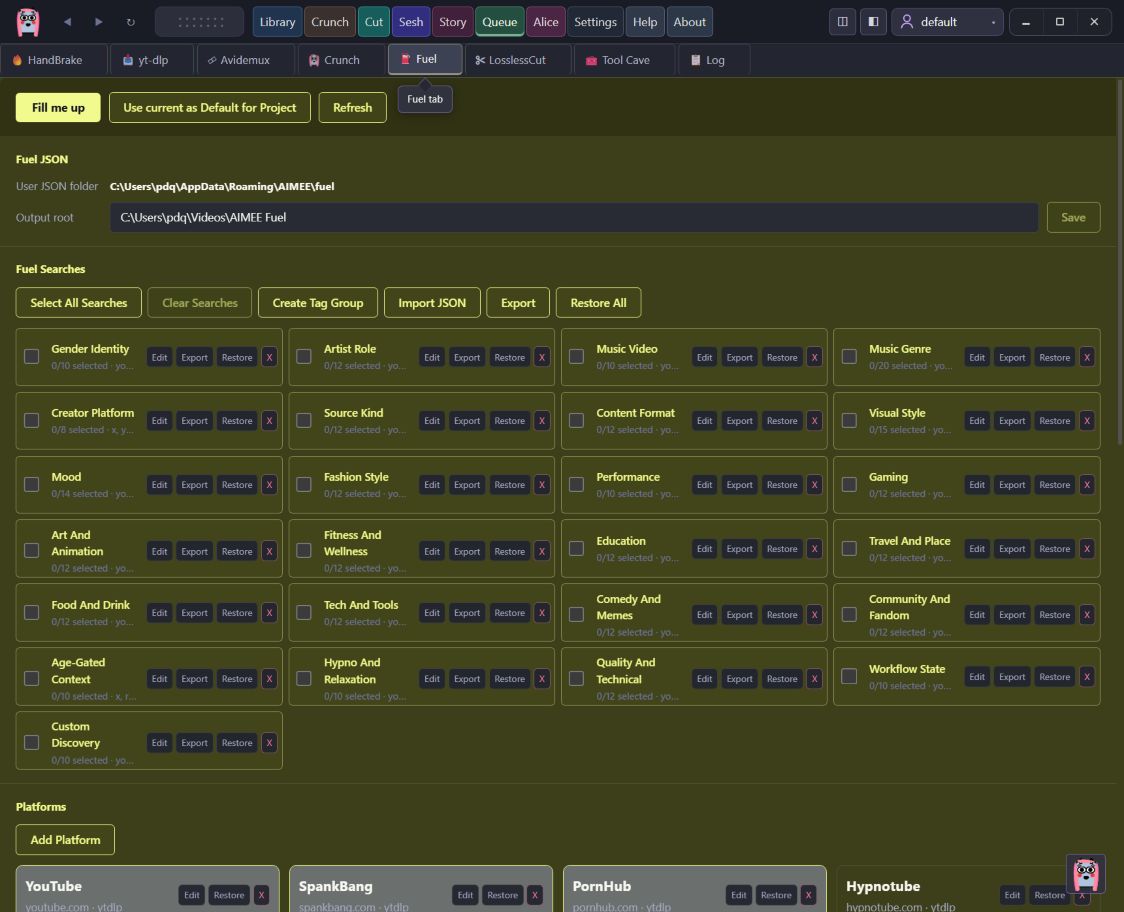Show the Log tab
The height and width of the screenshot is (912, 1124).
714,60
